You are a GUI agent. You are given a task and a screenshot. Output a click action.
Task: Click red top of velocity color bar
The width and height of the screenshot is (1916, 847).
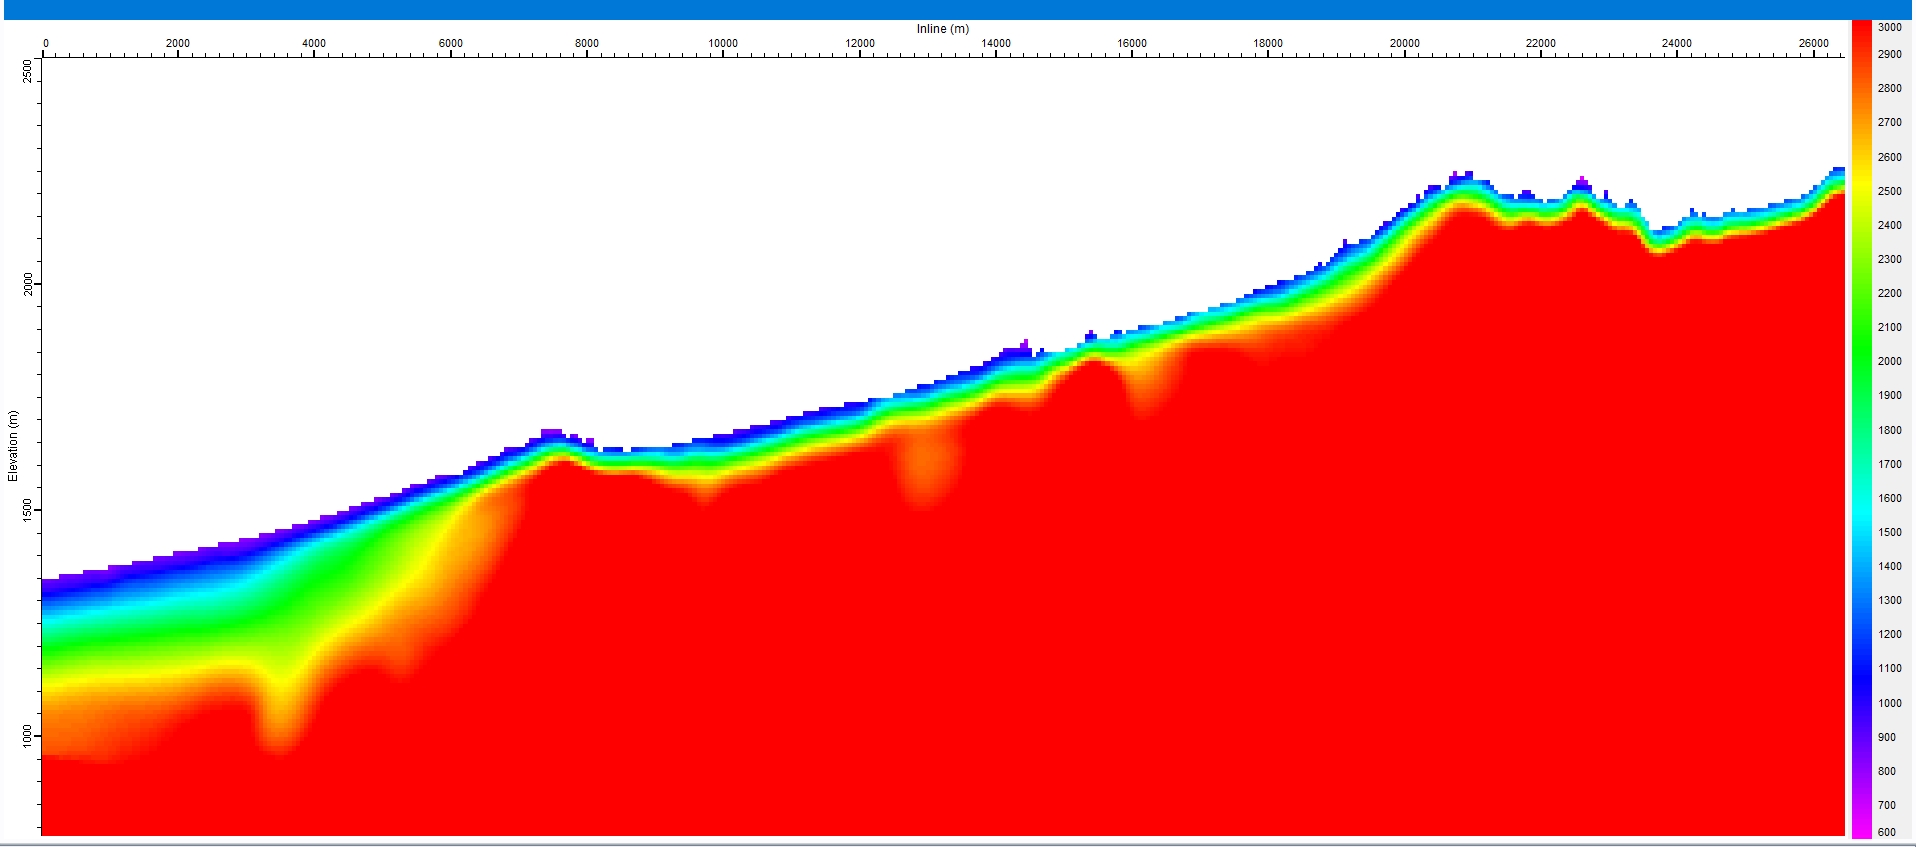pos(1861,30)
